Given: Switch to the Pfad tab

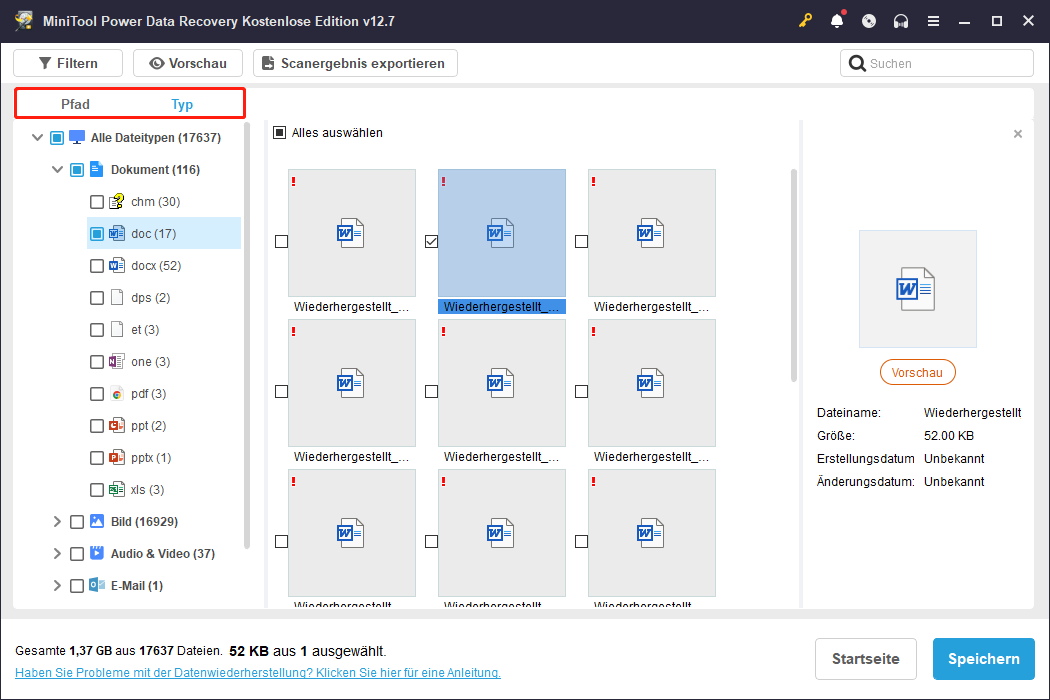Looking at the screenshot, I should pos(75,103).
